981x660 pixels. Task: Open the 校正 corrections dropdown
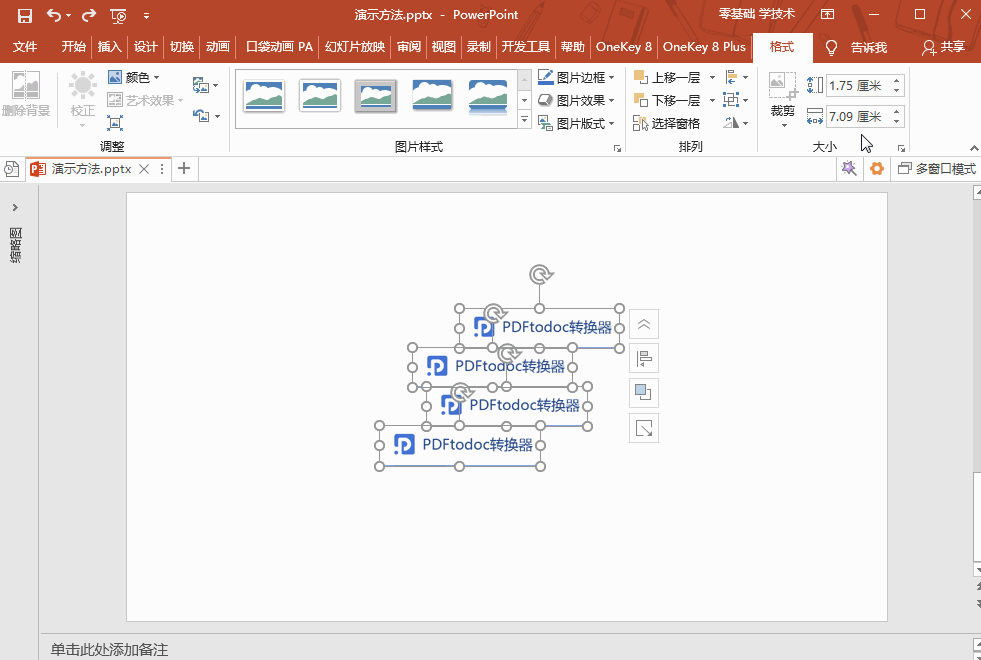tap(83, 100)
